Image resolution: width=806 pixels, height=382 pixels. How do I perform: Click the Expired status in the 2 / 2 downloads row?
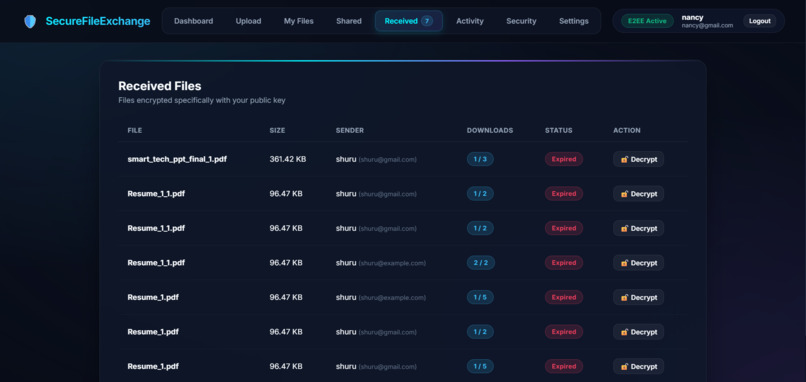click(564, 263)
